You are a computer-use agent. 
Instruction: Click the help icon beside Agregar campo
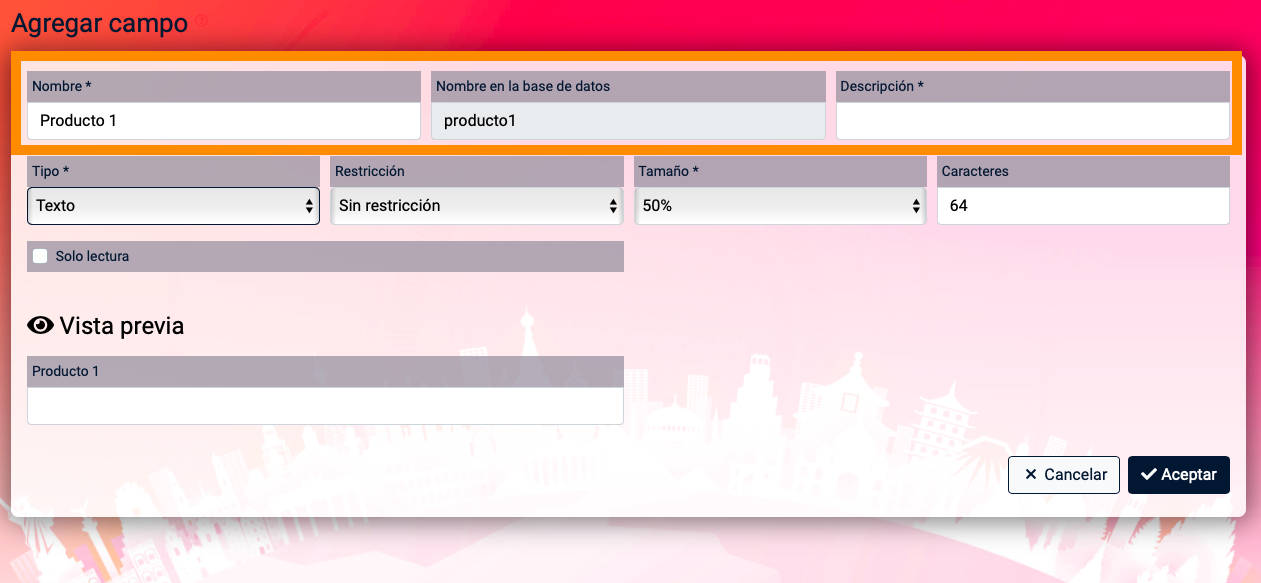pos(202,20)
